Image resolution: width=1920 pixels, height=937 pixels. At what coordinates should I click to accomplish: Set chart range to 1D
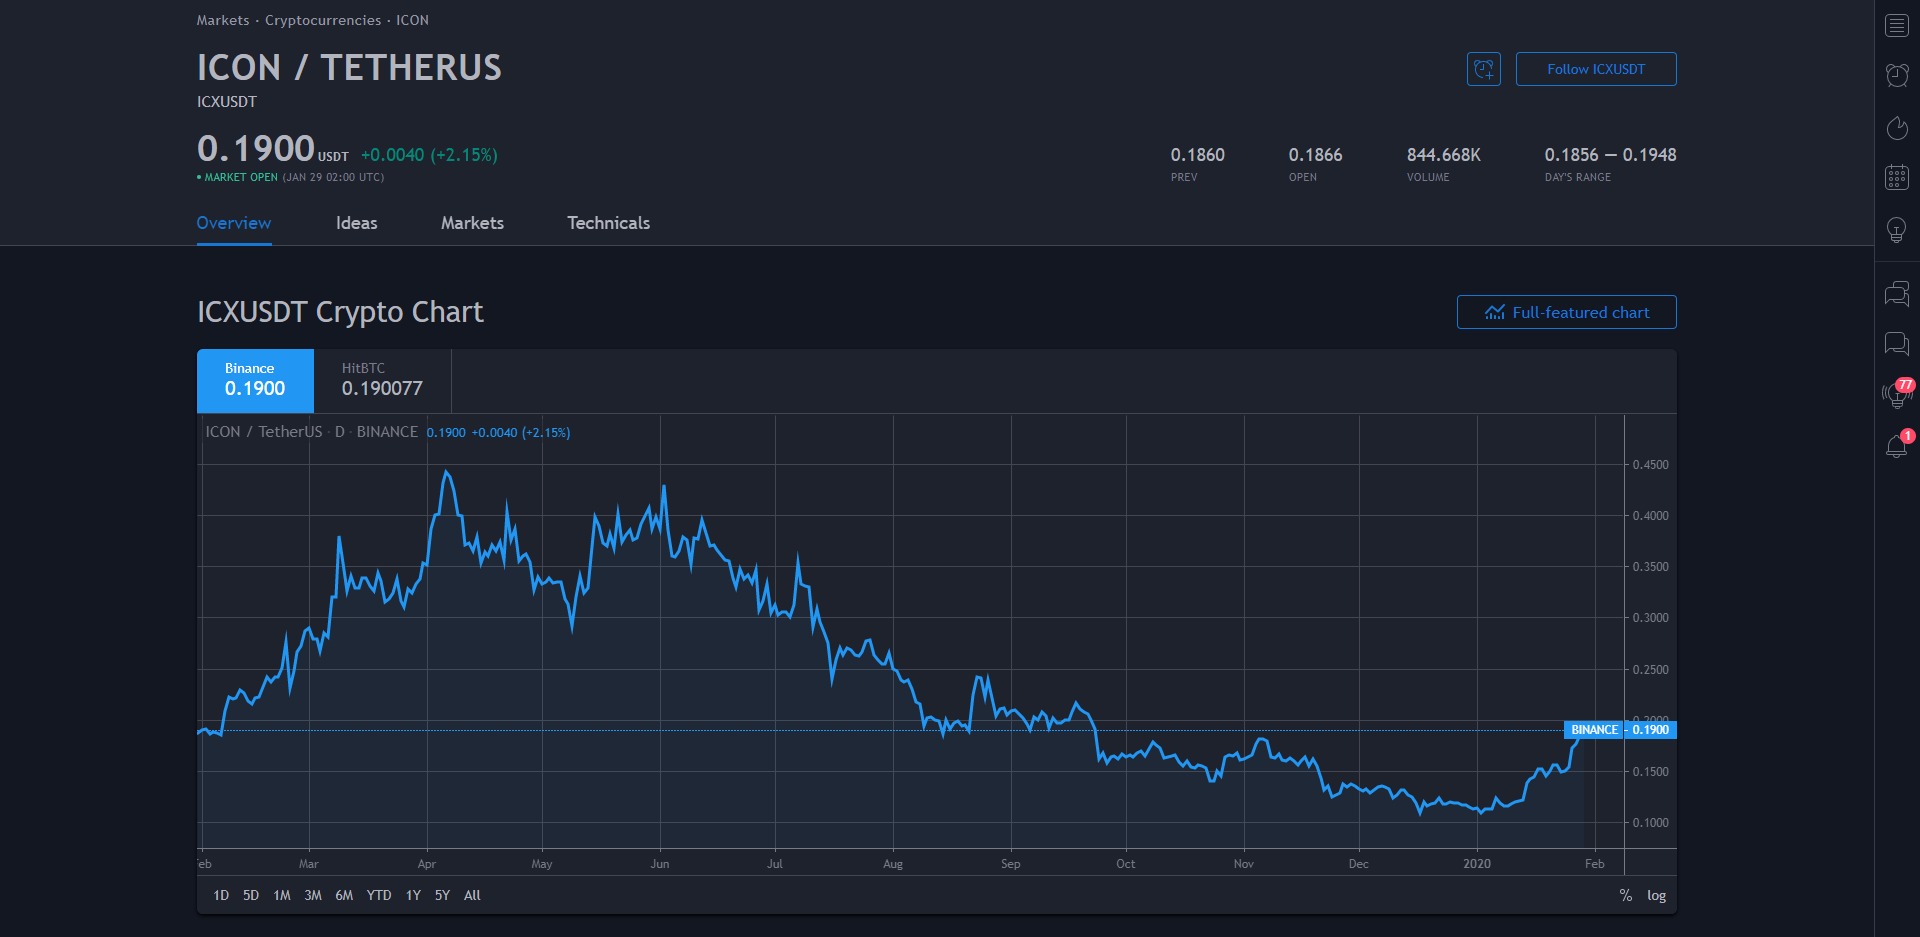point(221,895)
